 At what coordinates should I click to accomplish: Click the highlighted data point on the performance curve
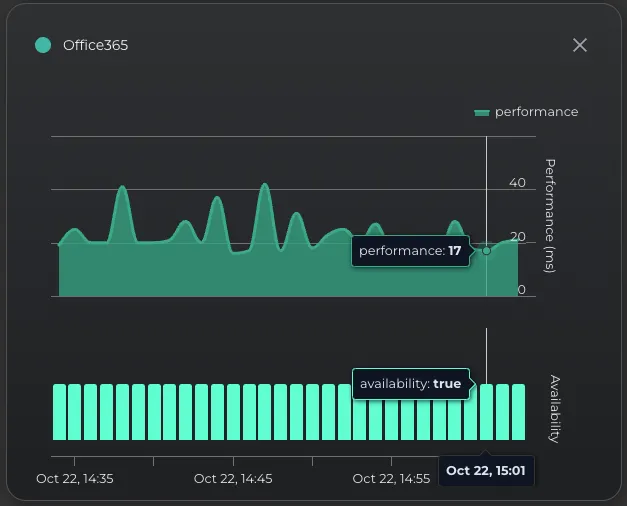[x=486, y=251]
